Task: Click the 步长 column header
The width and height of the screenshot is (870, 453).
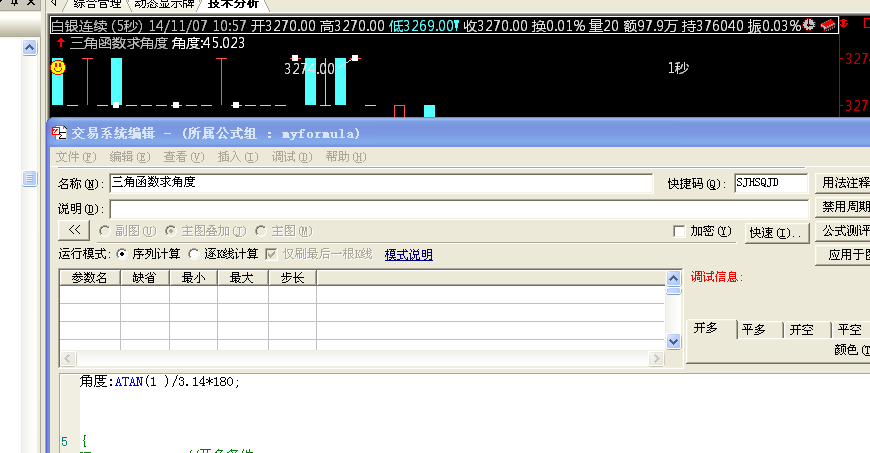Action: 292,278
